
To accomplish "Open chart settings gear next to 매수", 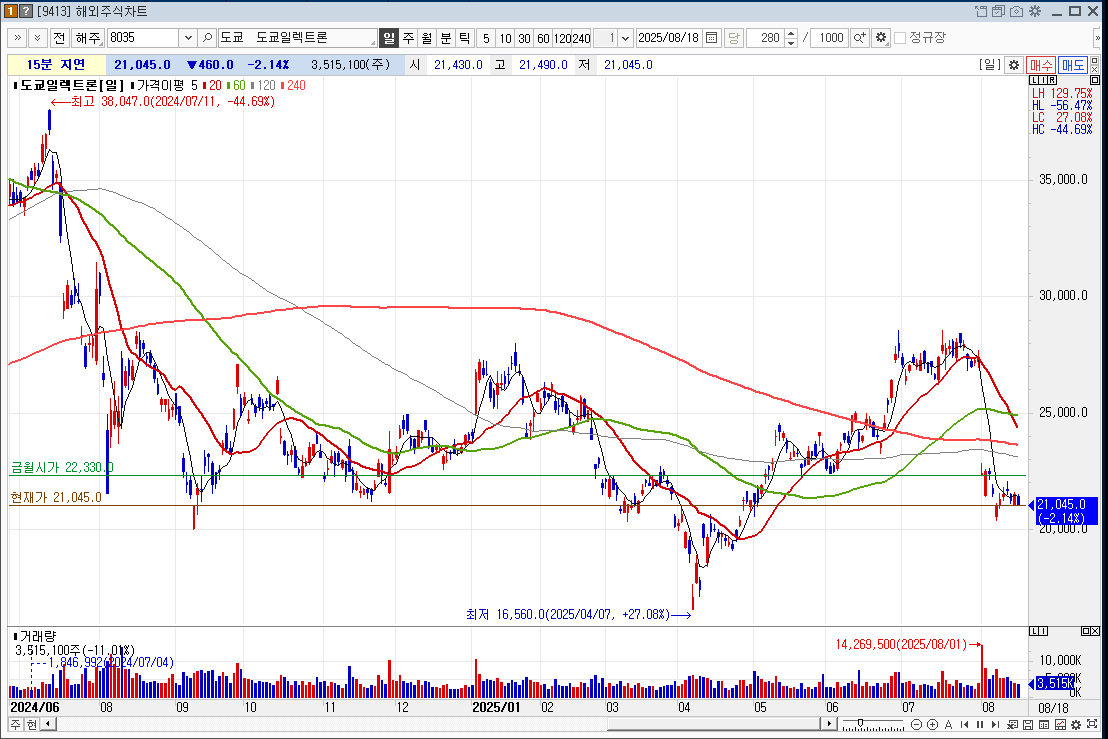I will pos(1013,65).
